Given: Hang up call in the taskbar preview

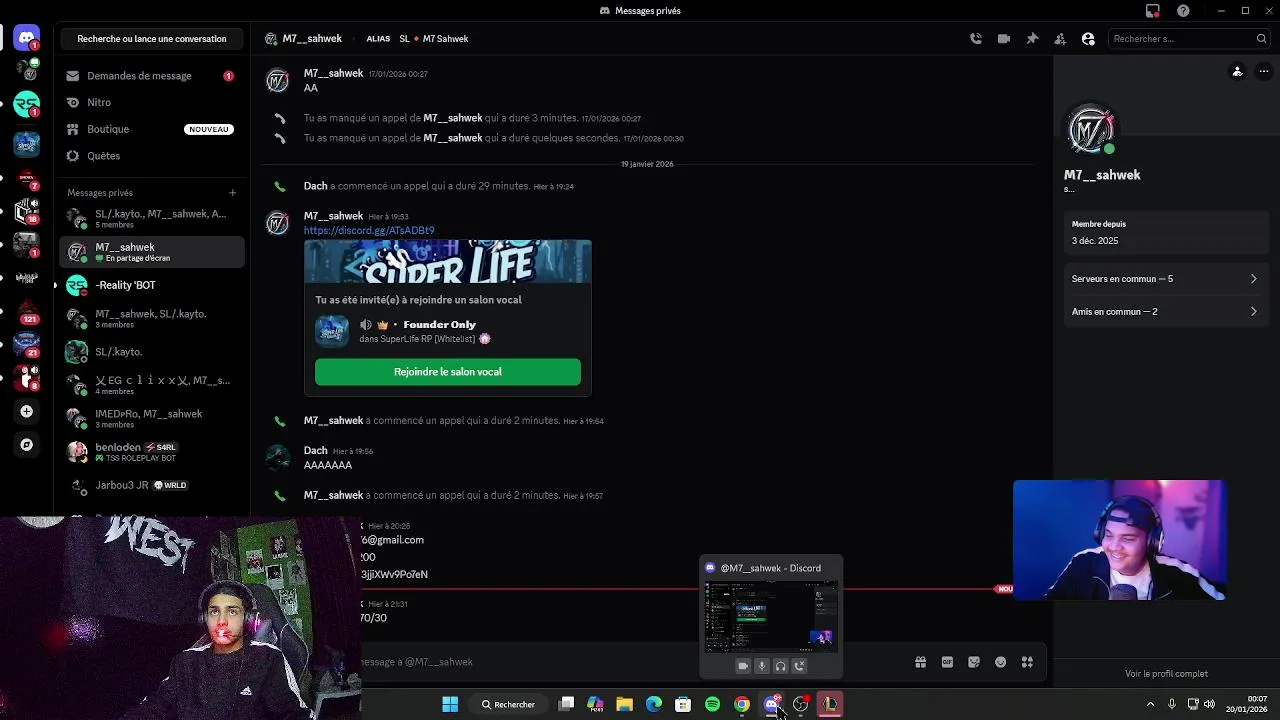Looking at the screenshot, I should (x=799, y=666).
